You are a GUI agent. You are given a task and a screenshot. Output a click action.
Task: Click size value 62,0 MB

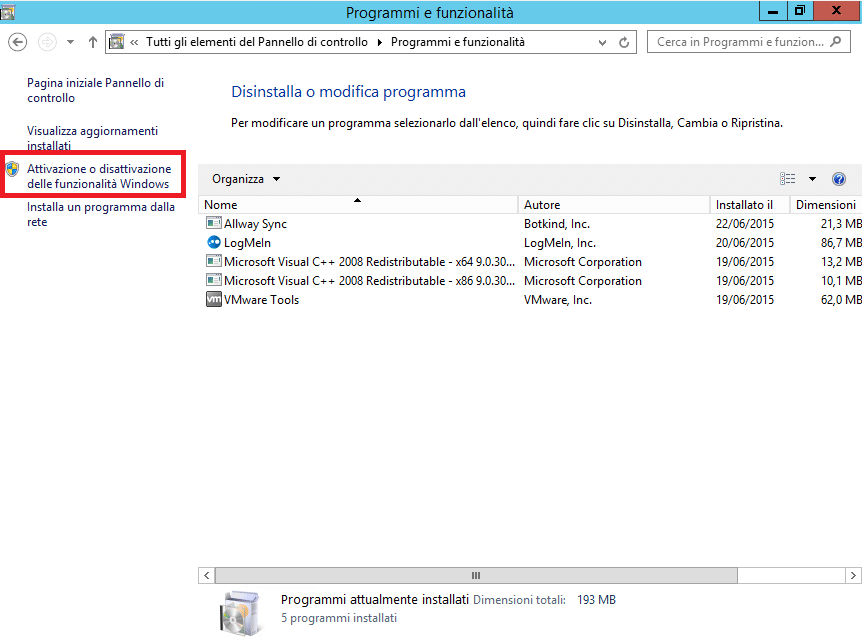[841, 300]
